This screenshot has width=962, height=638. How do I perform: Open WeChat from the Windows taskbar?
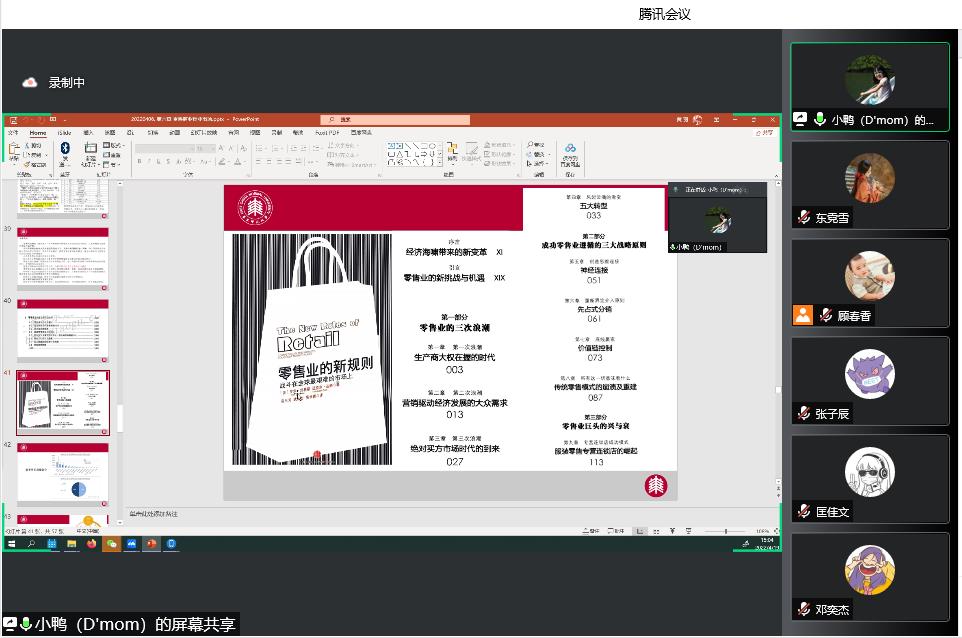point(112,544)
